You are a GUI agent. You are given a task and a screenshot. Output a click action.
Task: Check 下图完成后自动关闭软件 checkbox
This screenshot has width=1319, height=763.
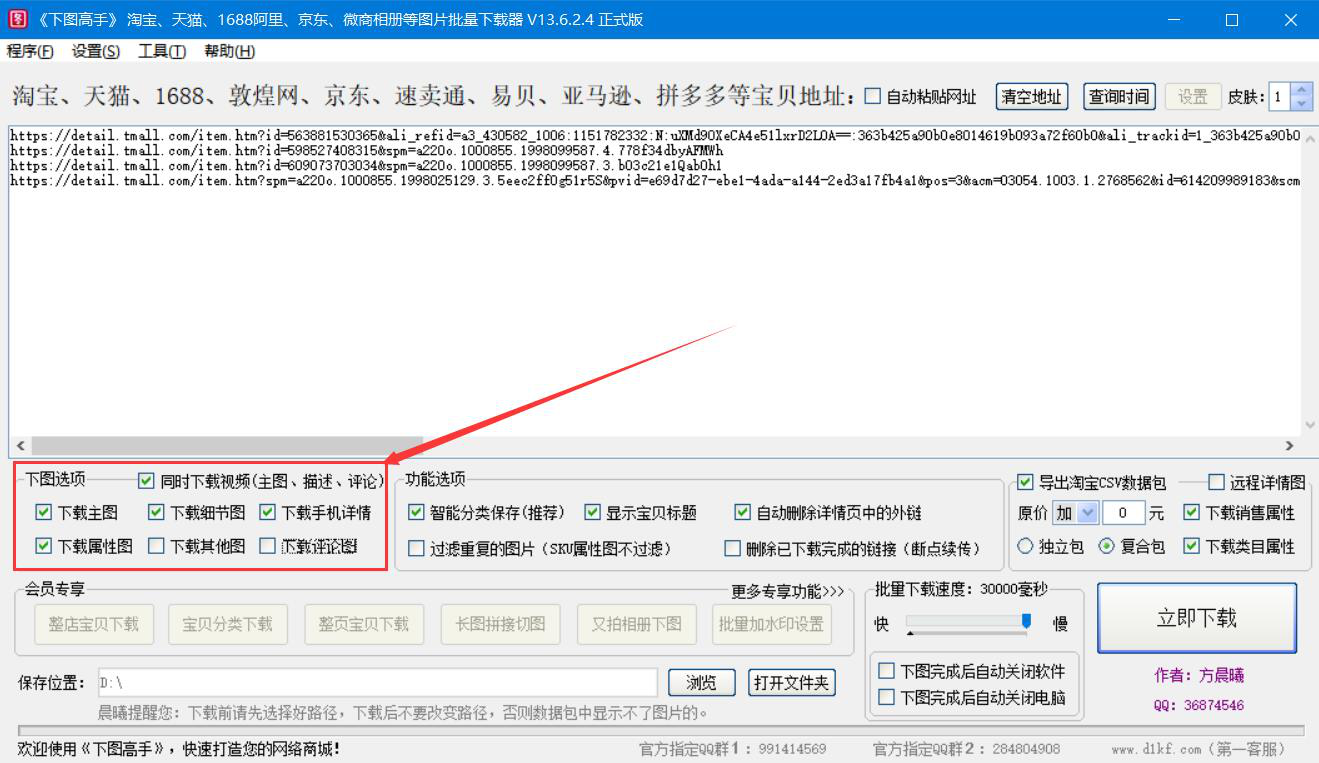point(886,671)
